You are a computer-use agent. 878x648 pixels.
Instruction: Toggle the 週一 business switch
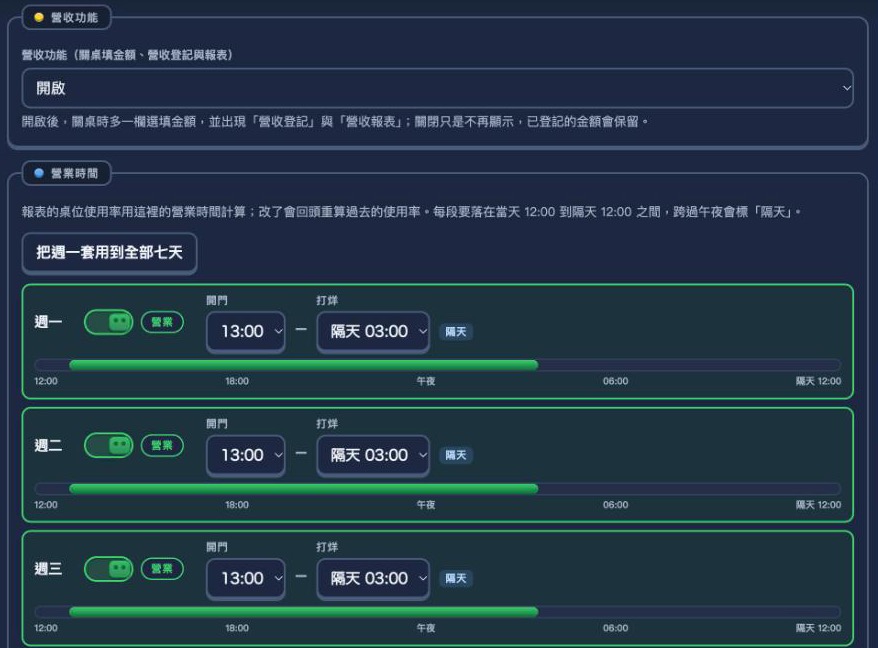click(x=109, y=322)
